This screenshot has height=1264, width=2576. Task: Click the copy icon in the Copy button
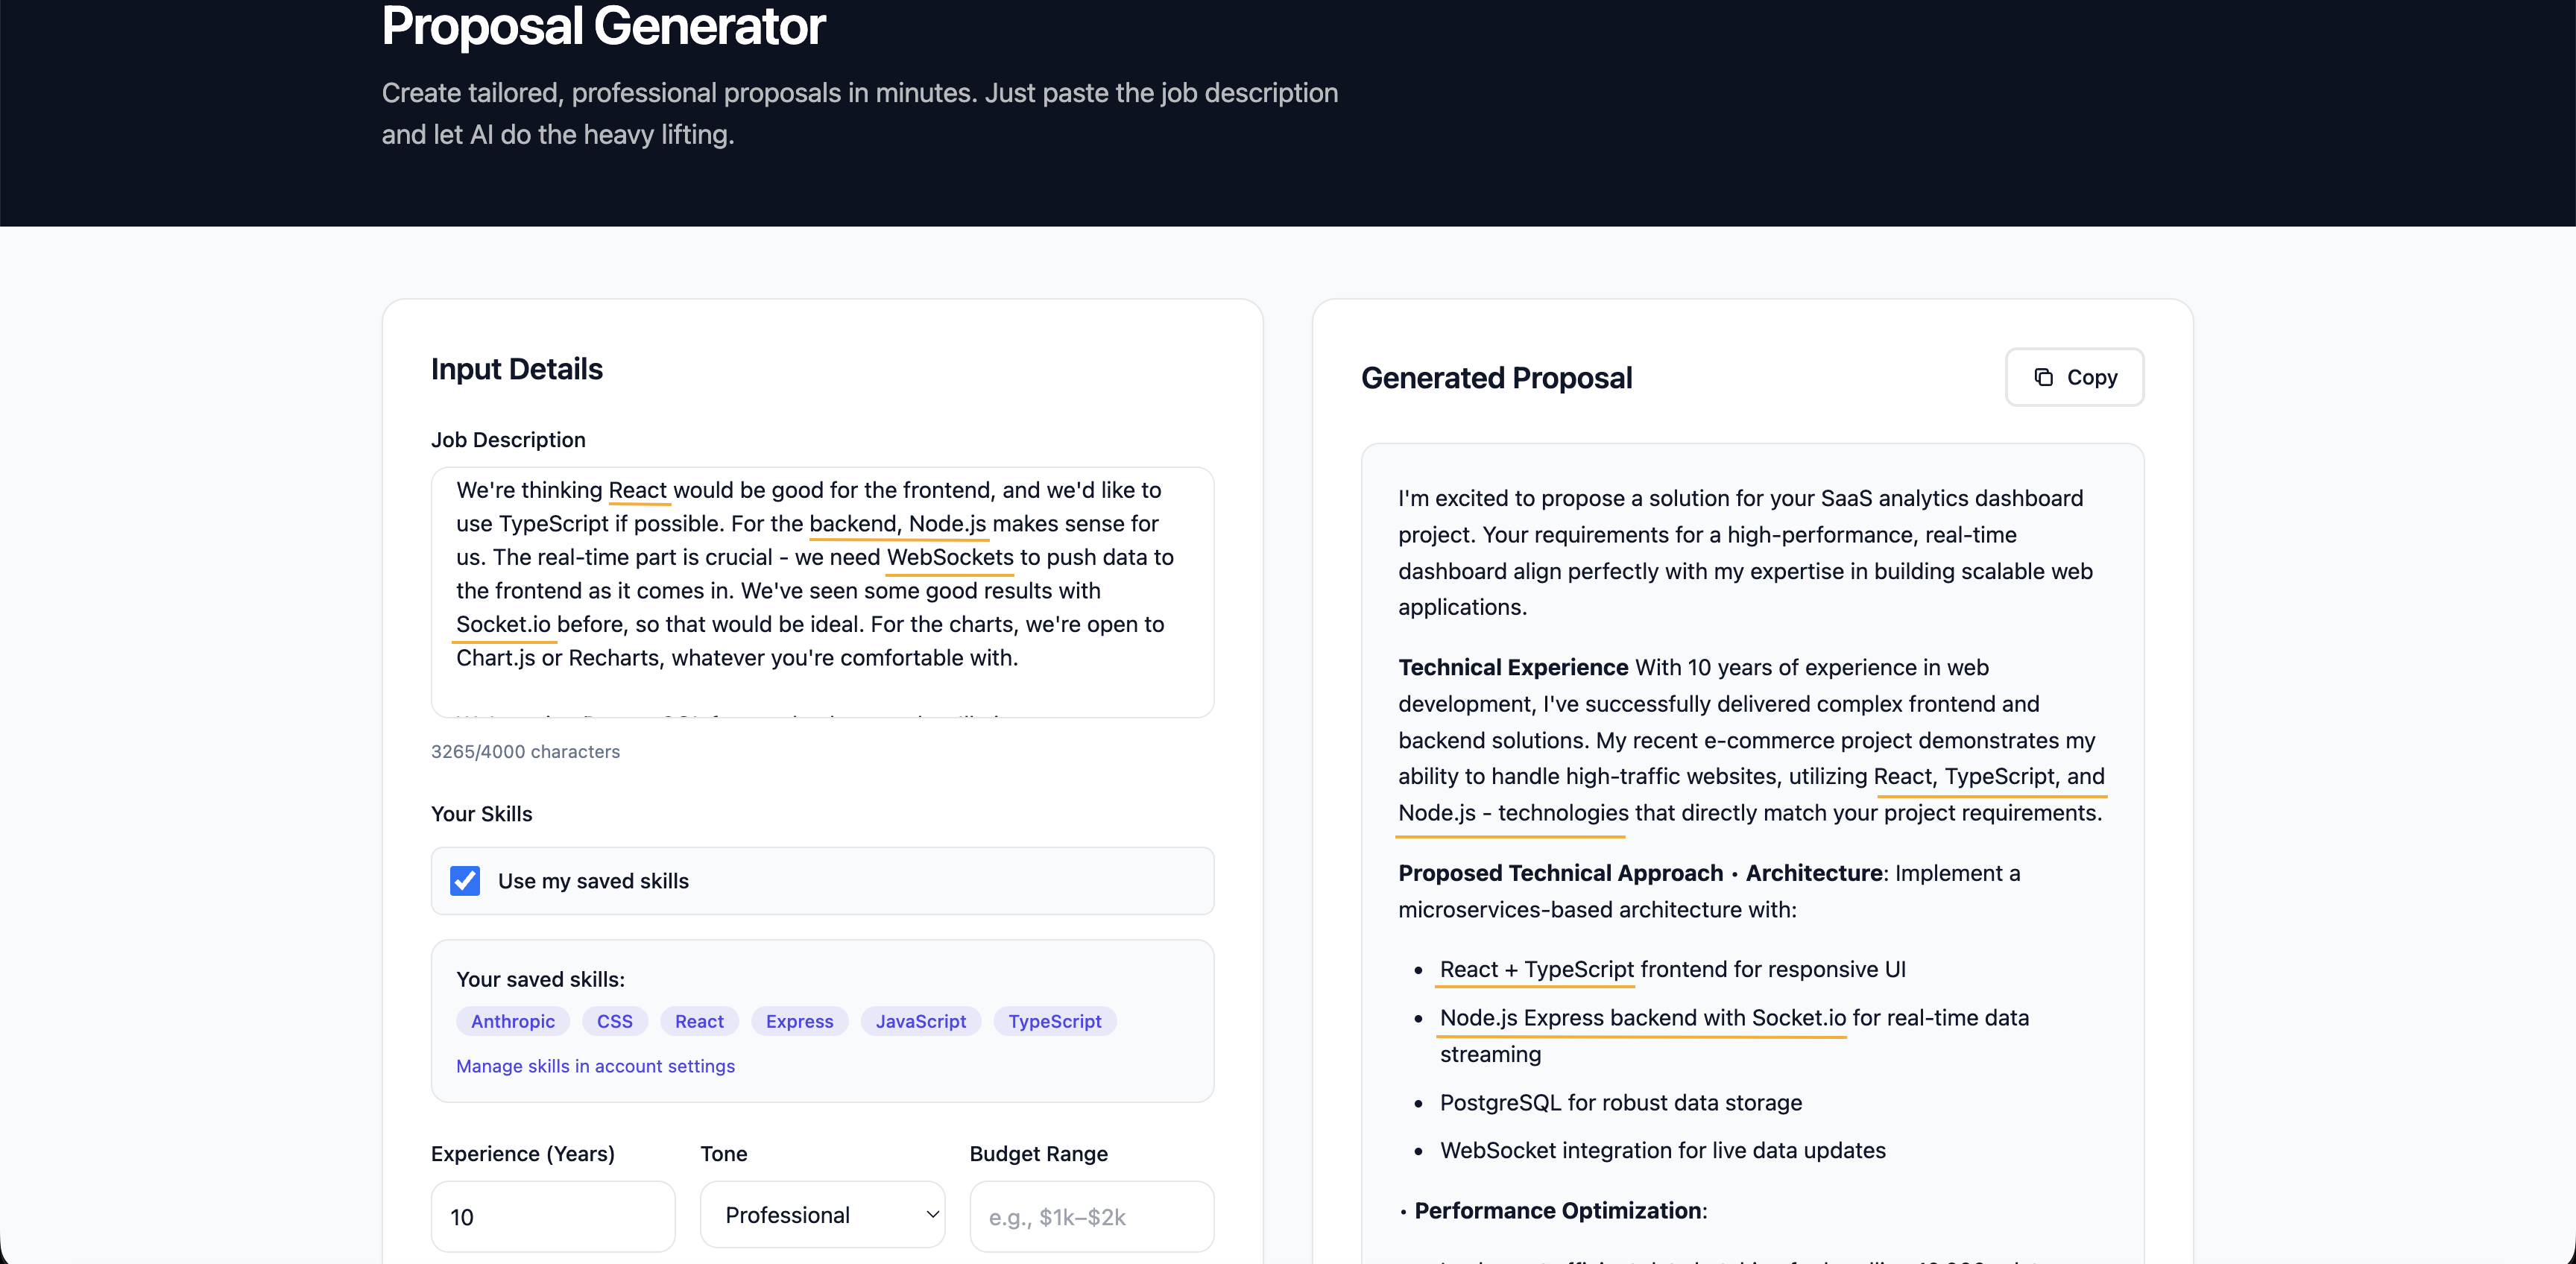click(2043, 377)
